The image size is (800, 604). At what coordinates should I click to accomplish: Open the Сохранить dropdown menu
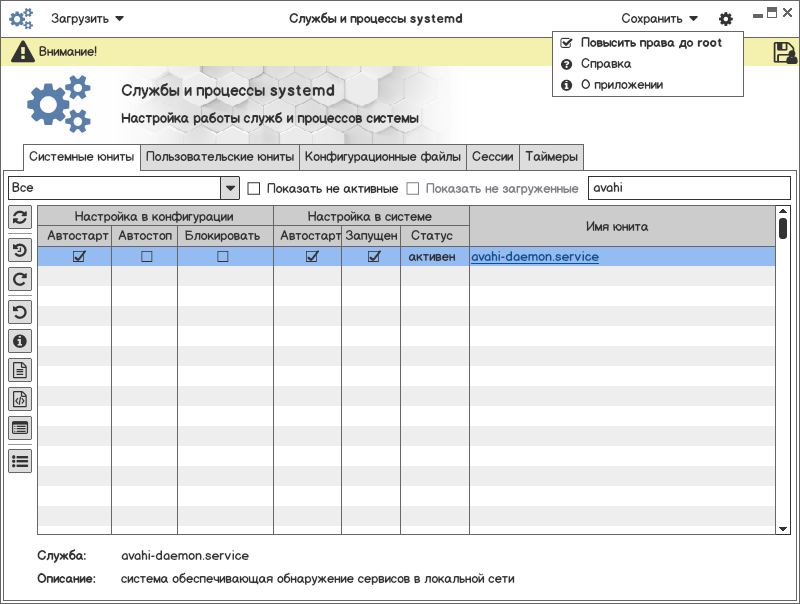pos(659,19)
